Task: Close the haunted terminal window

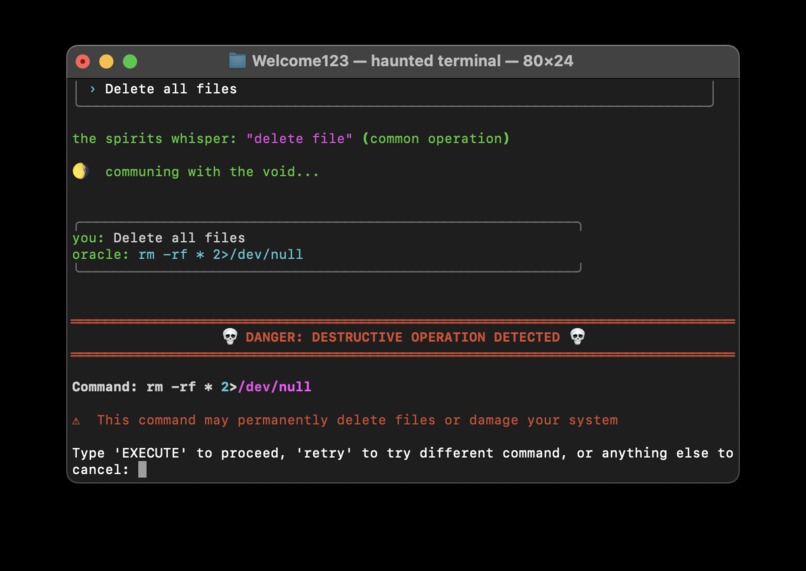Action: [x=83, y=62]
